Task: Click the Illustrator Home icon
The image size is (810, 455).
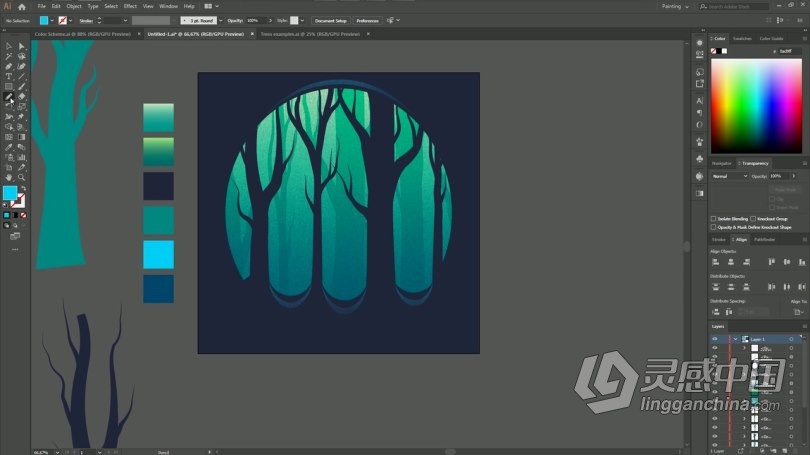Action: [x=22, y=7]
